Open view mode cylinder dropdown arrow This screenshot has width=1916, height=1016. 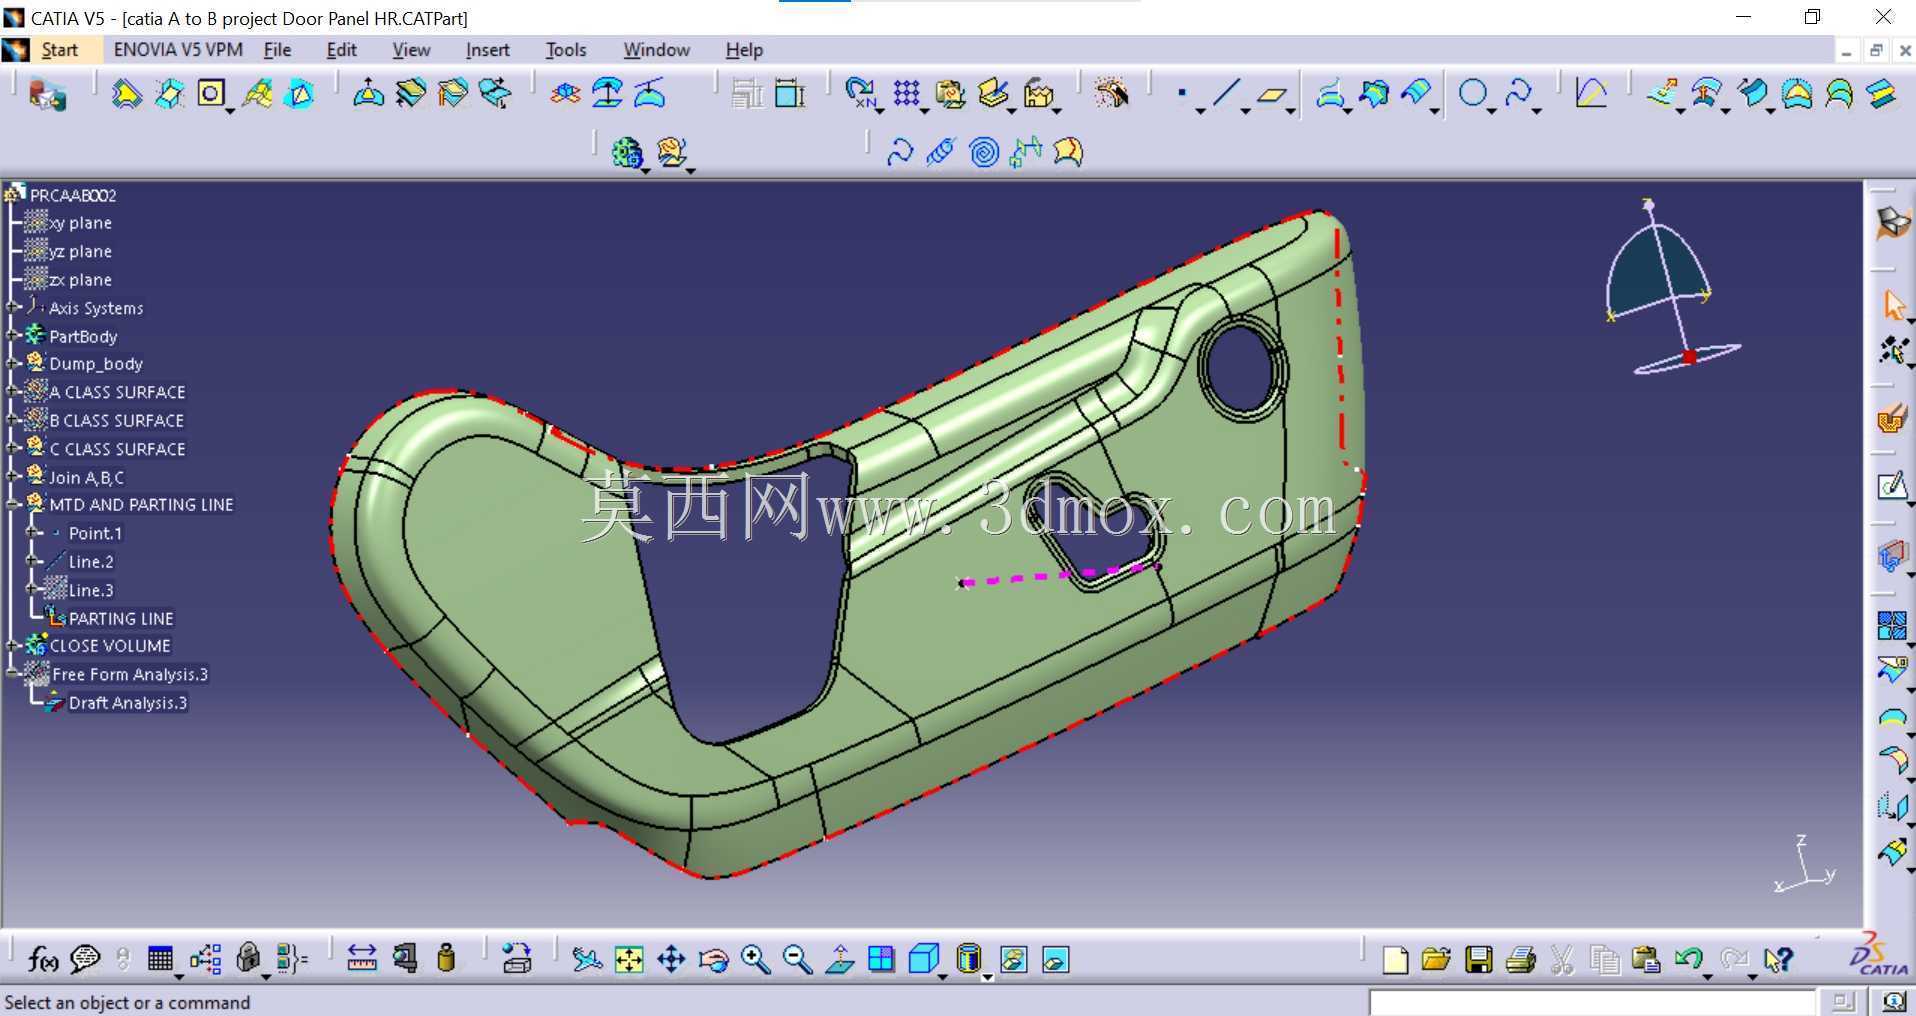pos(987,976)
